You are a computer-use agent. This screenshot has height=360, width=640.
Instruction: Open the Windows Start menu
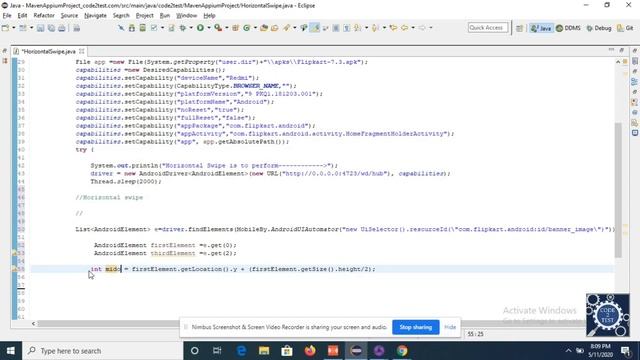tap(11, 351)
